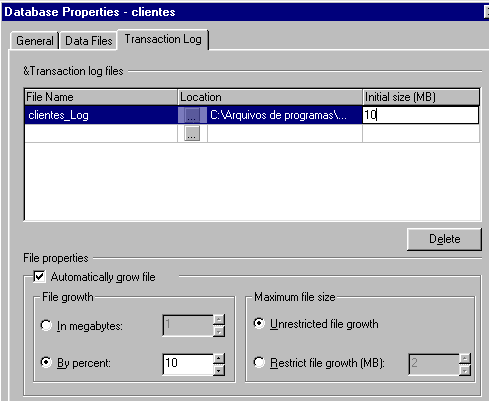
Task: Click the In megabytes spinner down arrow
Action: point(219,331)
